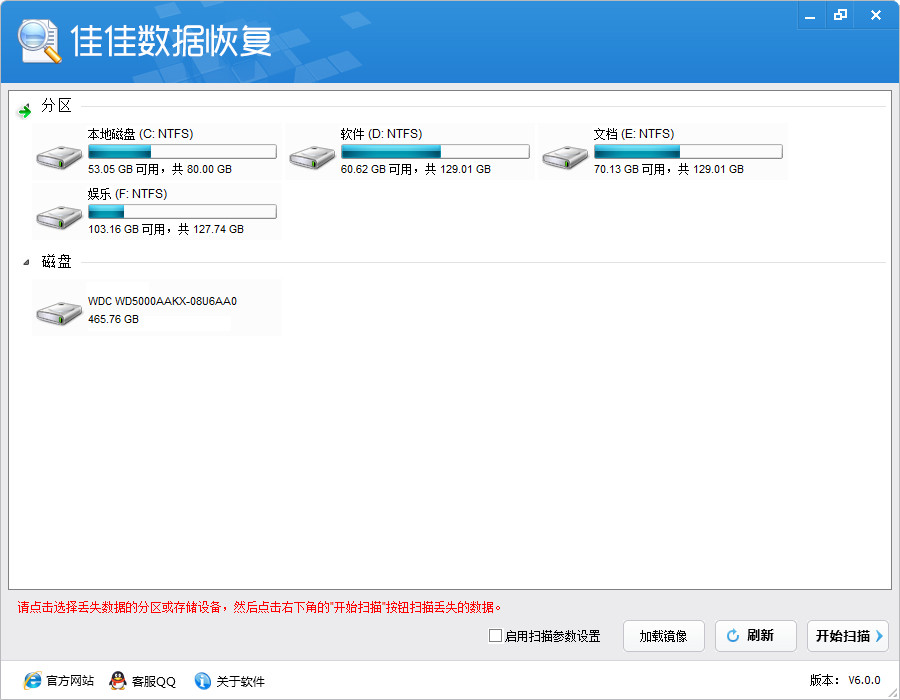900x700 pixels.
Task: Open the 关于软件 about dialog
Action: (238, 680)
